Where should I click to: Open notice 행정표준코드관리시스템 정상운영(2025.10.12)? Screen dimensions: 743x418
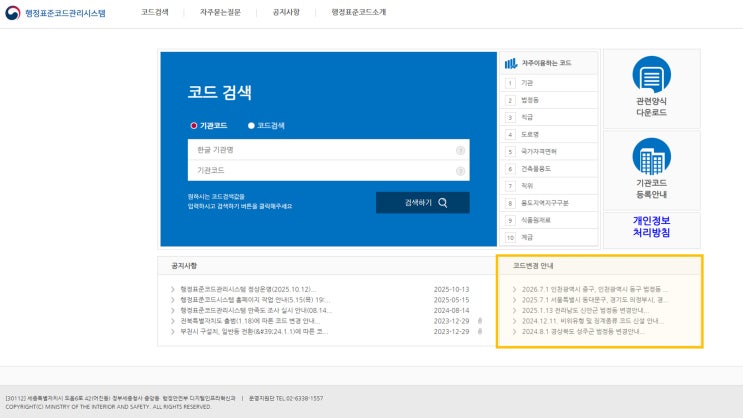coord(248,289)
